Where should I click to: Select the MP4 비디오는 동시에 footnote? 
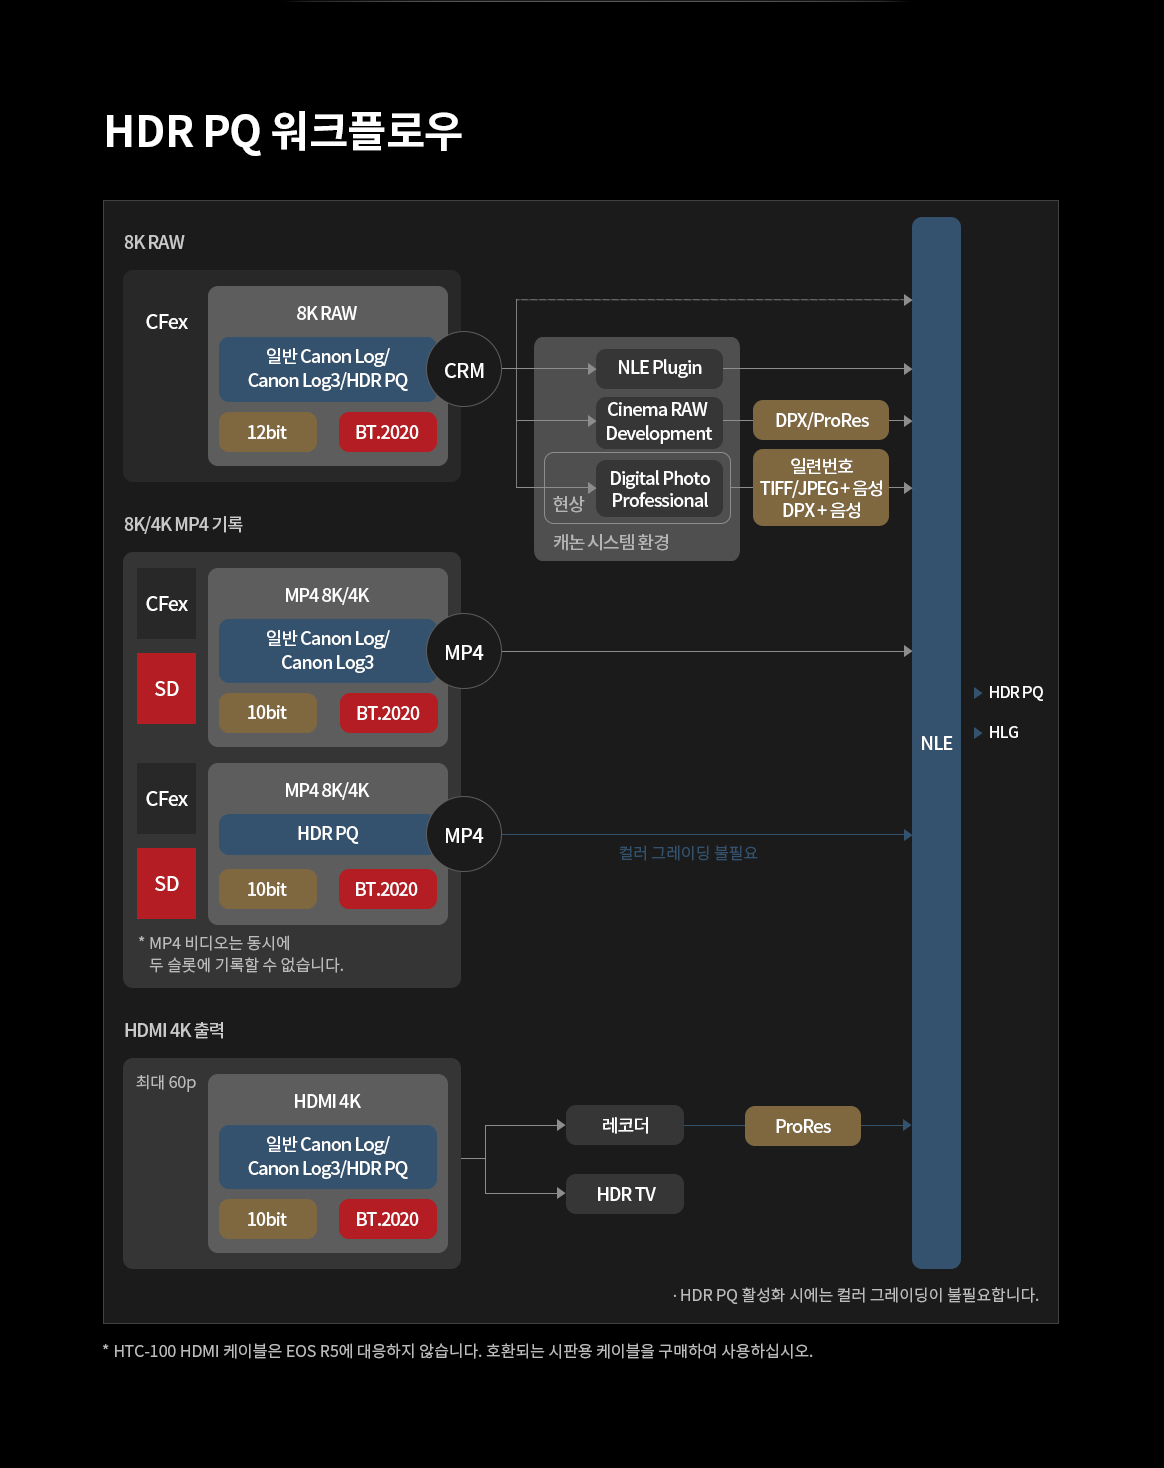click(x=241, y=954)
